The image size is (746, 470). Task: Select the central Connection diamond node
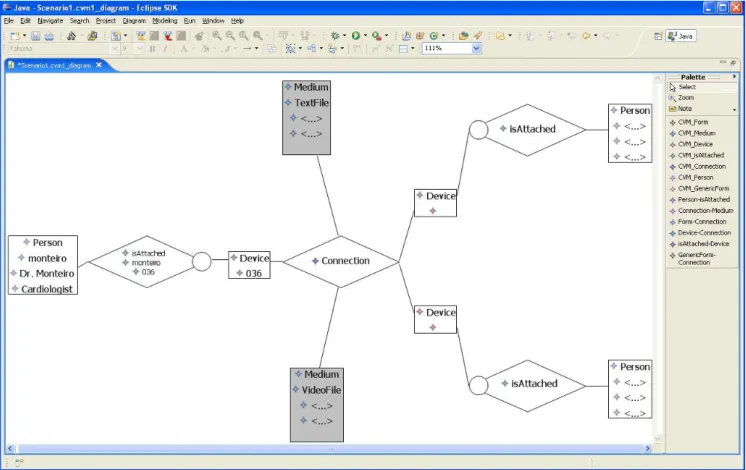click(341, 261)
